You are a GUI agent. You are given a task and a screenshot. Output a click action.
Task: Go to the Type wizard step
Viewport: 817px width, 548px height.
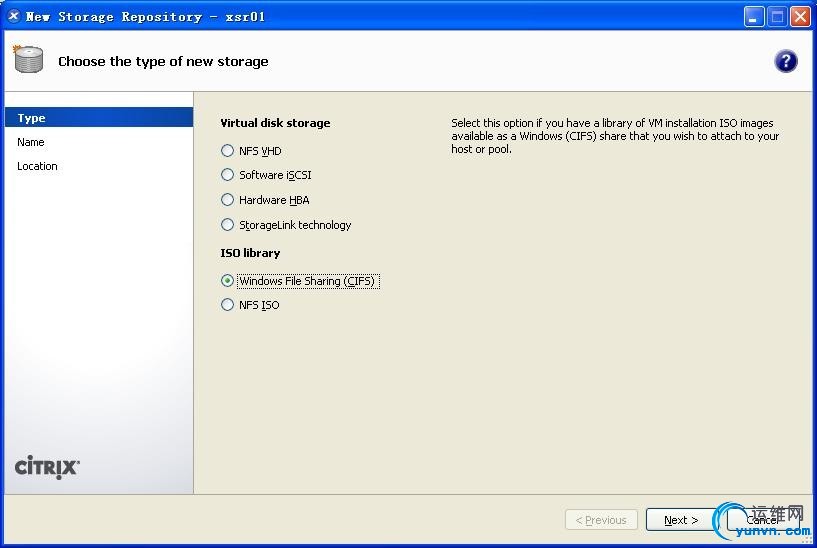(99, 118)
